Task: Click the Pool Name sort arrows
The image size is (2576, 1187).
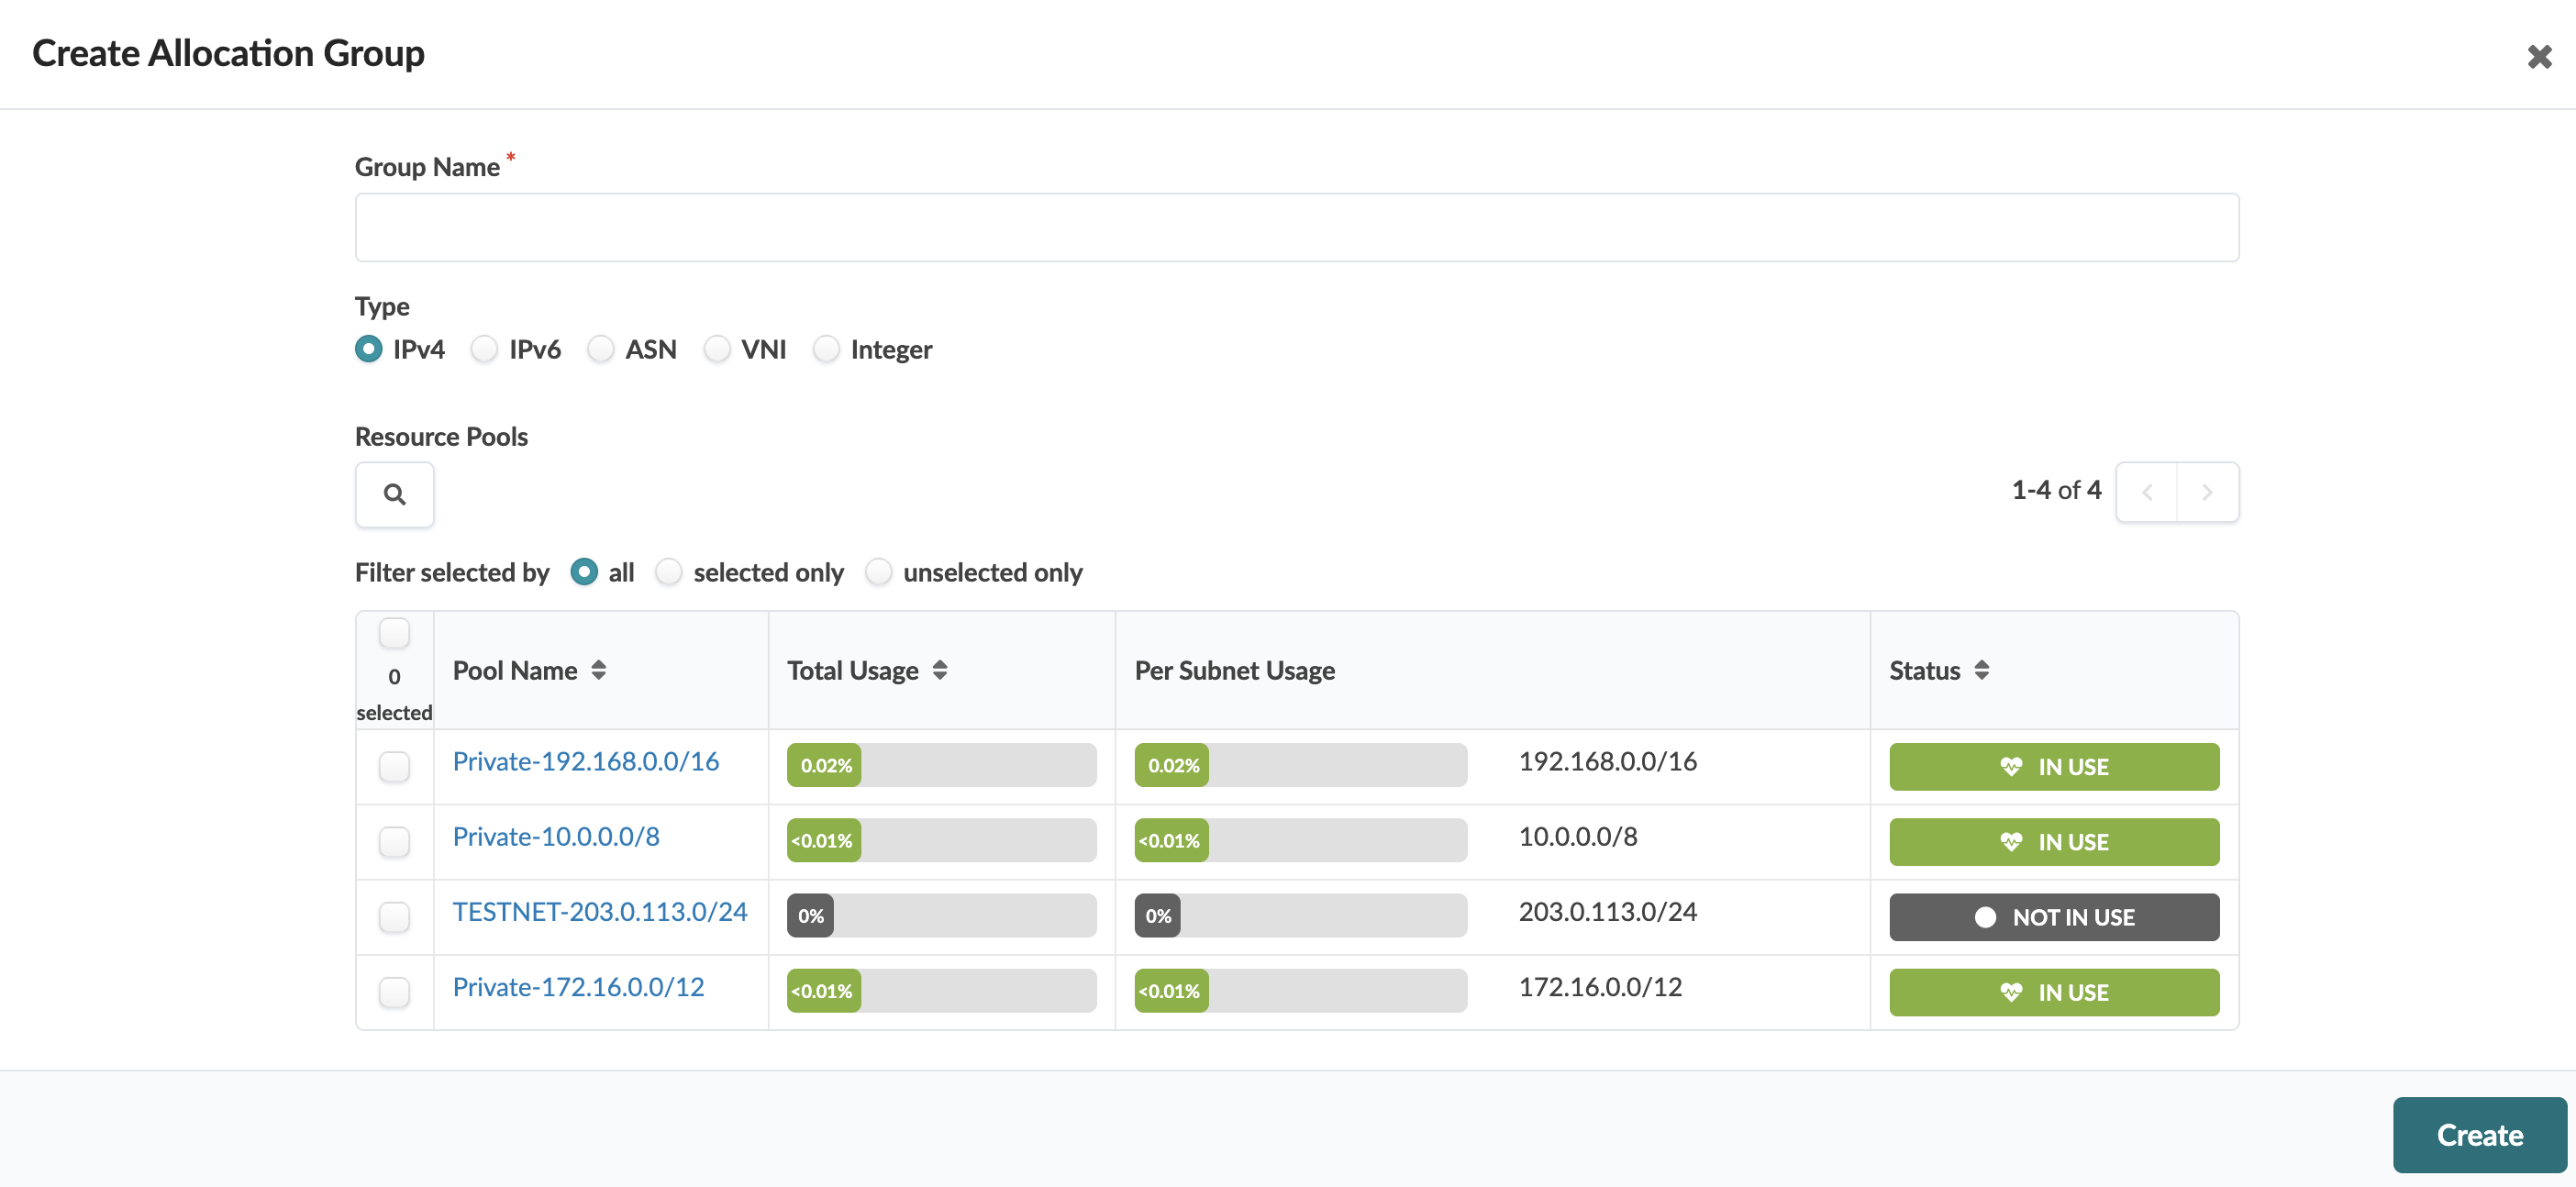Action: tap(598, 670)
